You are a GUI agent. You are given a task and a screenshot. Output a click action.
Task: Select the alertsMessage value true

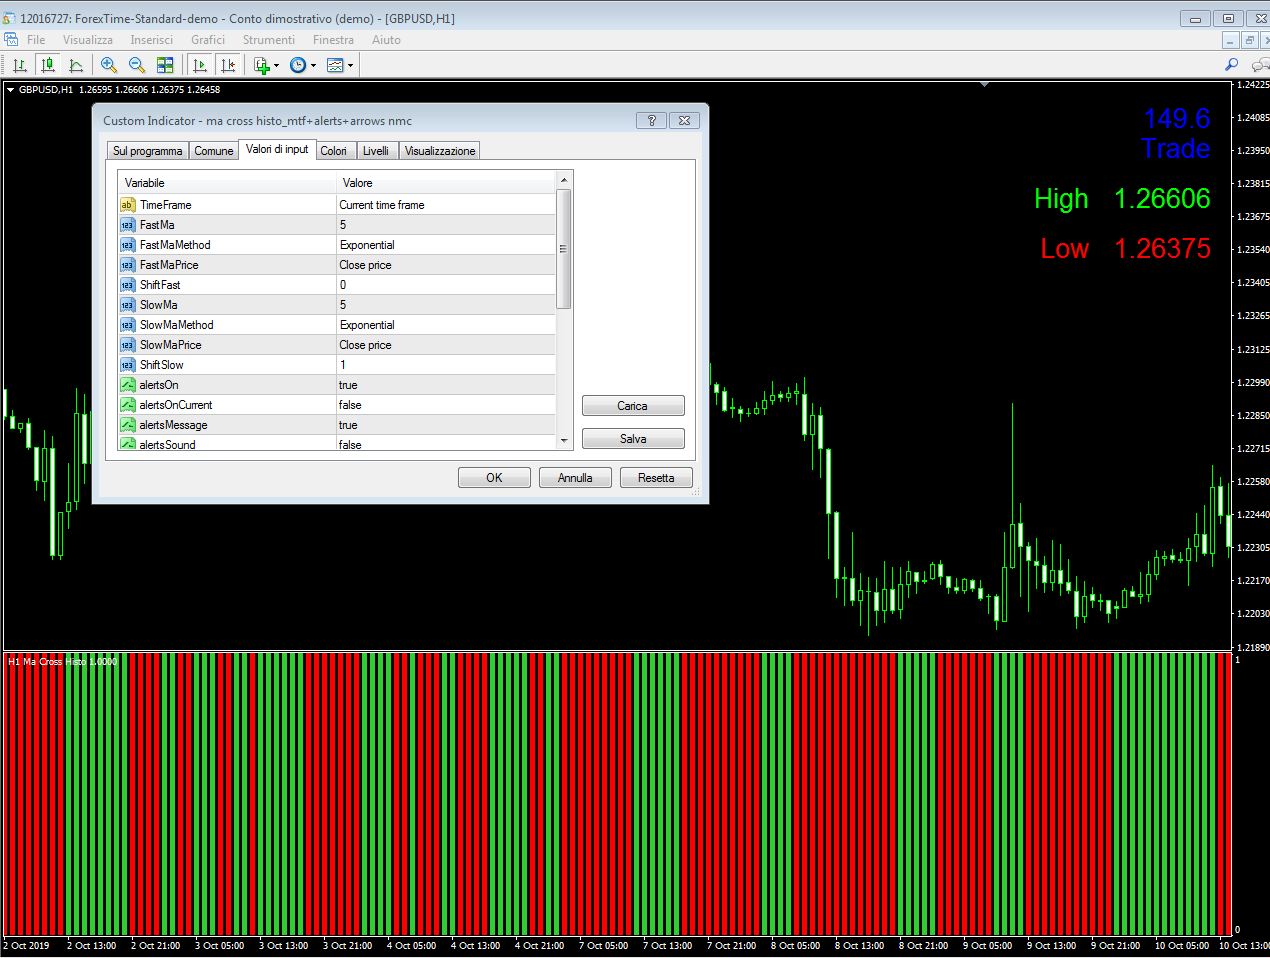(x=446, y=425)
